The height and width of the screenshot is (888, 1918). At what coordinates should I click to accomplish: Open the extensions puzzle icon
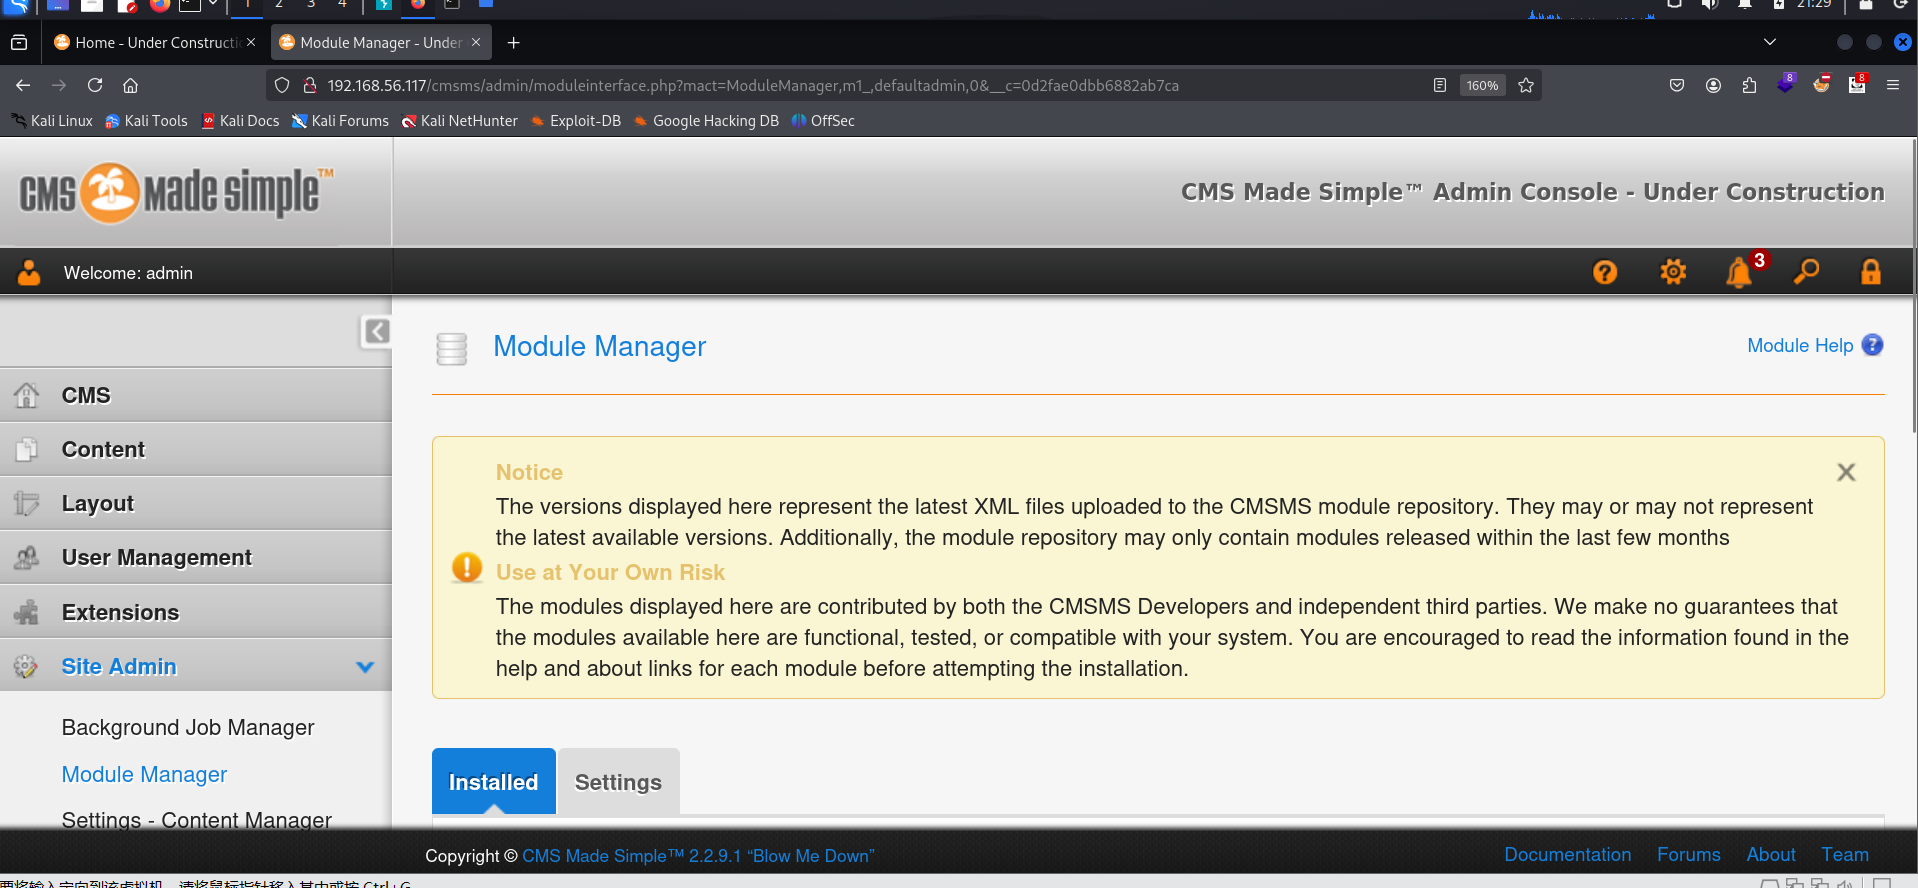[1749, 85]
